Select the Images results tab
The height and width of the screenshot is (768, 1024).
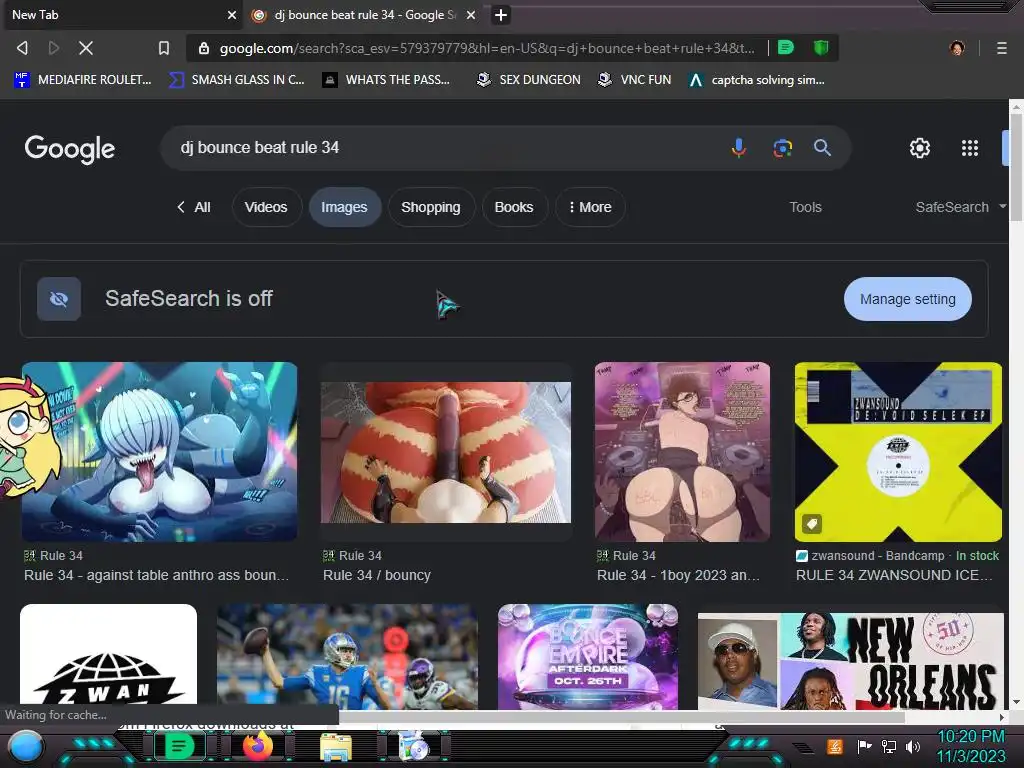click(344, 207)
